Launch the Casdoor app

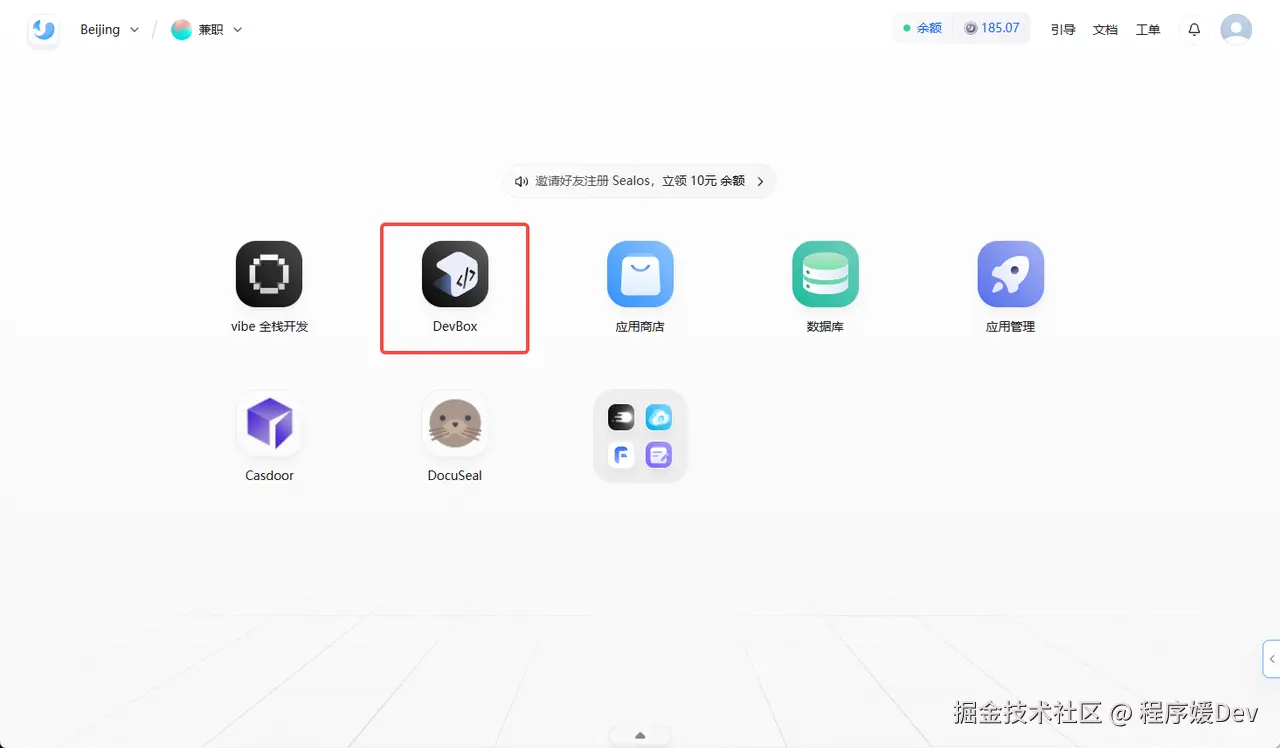[x=269, y=423]
